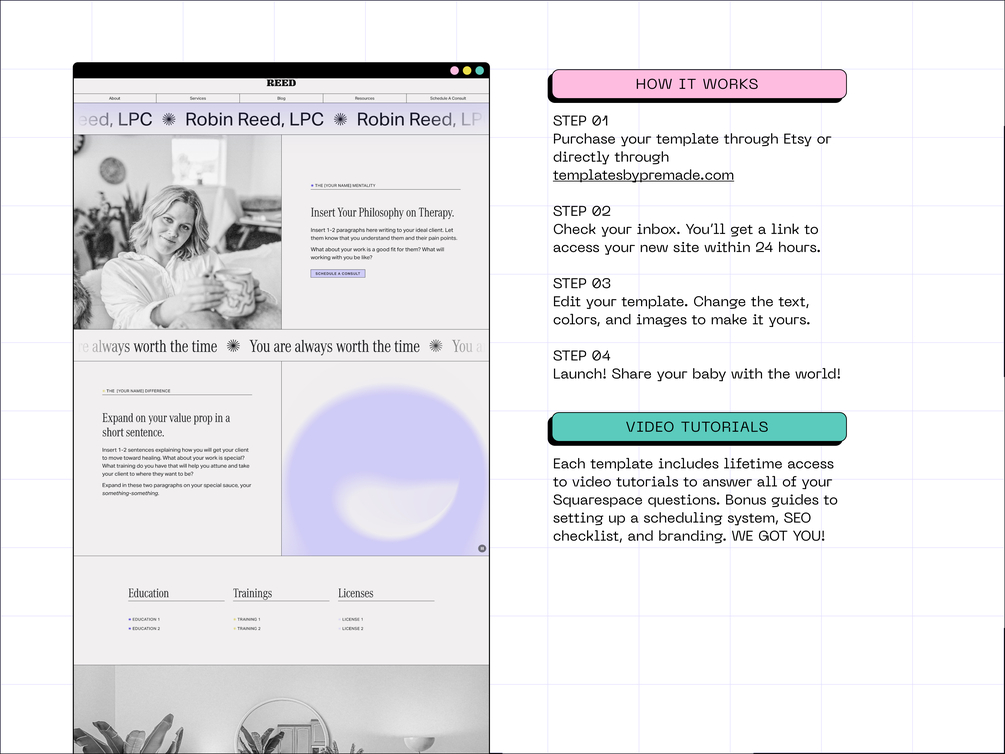Open the Resources nav item
Viewport: 1005px width, 754px height.
click(x=365, y=98)
